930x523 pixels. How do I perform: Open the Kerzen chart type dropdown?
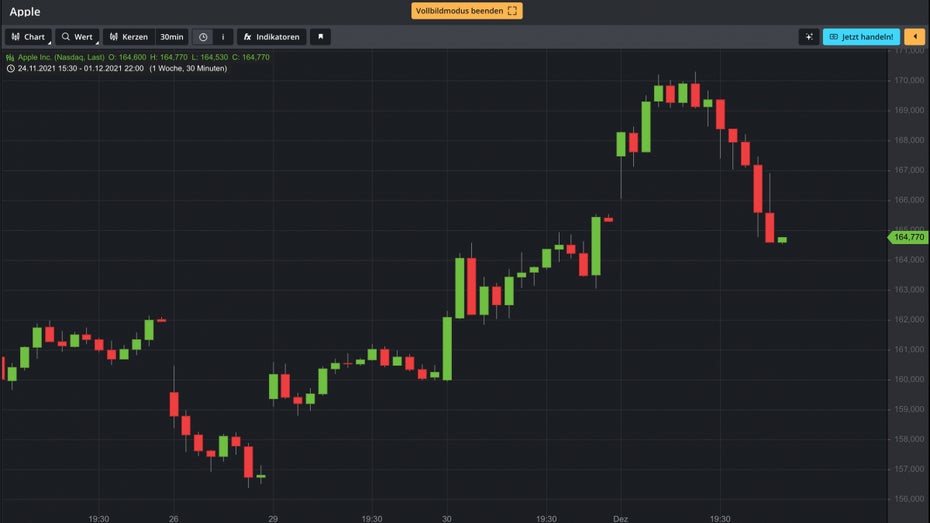pyautogui.click(x=128, y=37)
